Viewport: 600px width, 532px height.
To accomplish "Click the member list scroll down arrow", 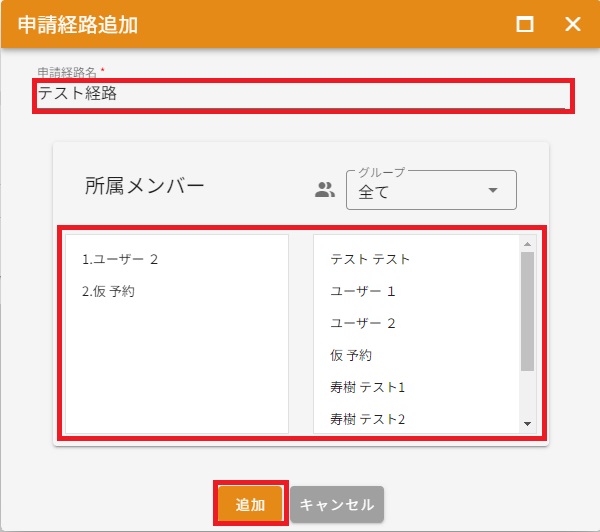I will [527, 424].
